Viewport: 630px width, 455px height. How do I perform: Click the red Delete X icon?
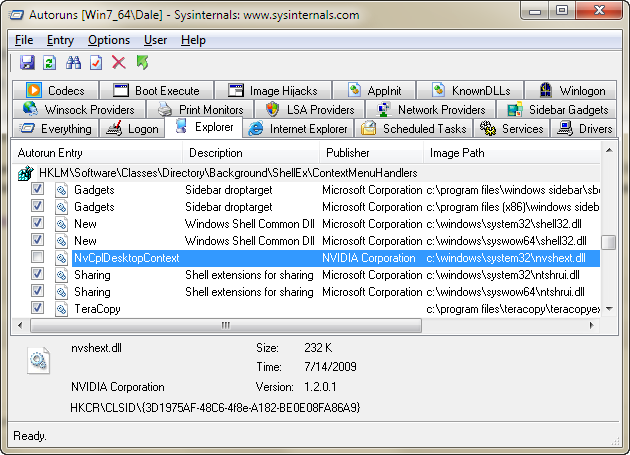pos(119,63)
